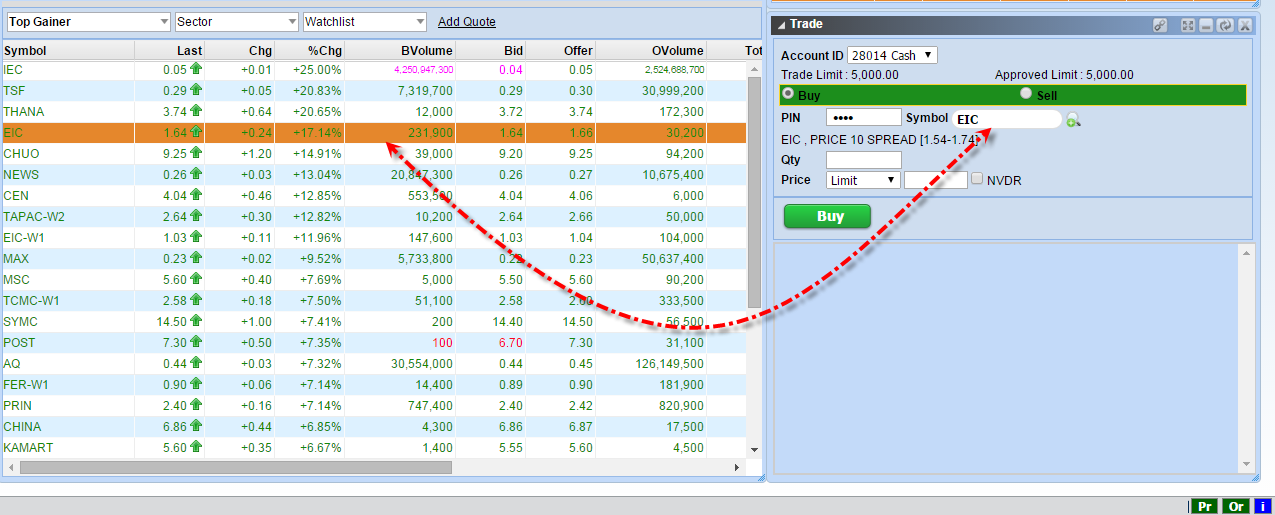Refresh the Trade panel
1275x515 pixels.
pyautogui.click(x=1225, y=25)
